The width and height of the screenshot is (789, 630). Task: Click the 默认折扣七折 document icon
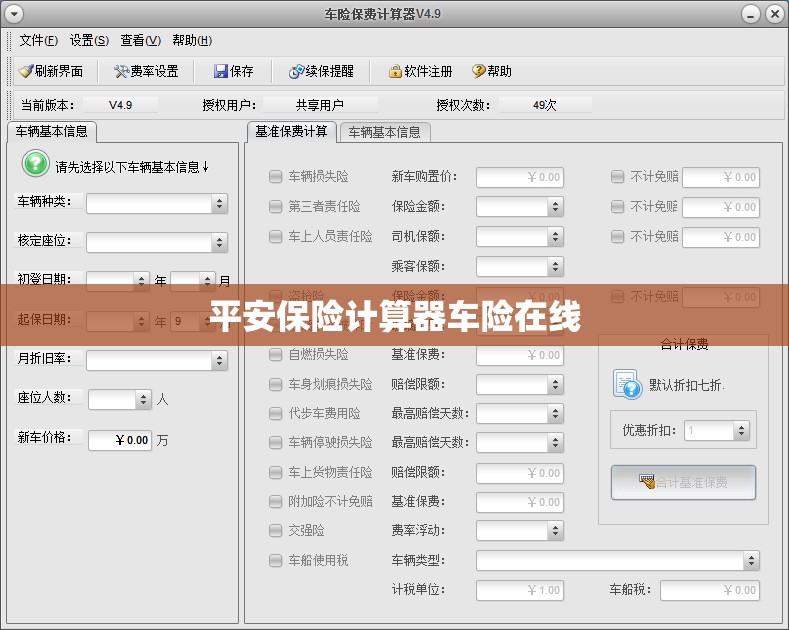click(627, 384)
